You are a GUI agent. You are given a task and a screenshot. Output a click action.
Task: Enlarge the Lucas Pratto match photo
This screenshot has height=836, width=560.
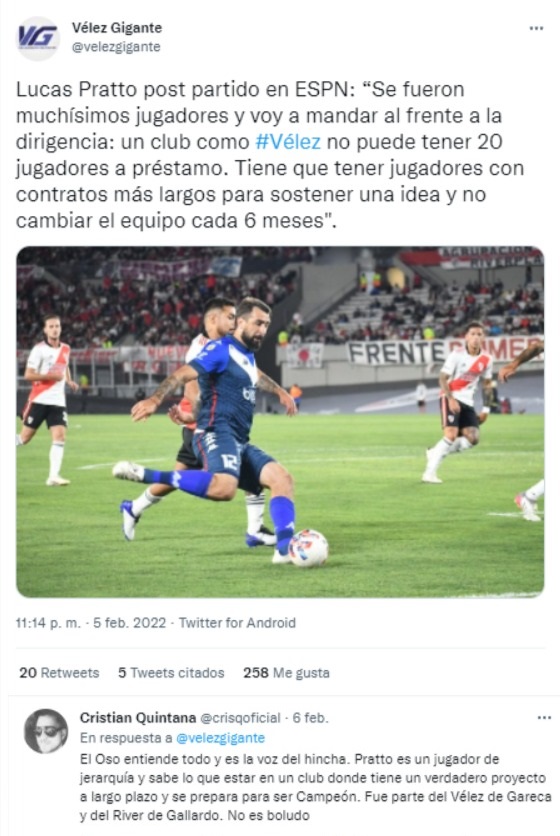point(280,422)
